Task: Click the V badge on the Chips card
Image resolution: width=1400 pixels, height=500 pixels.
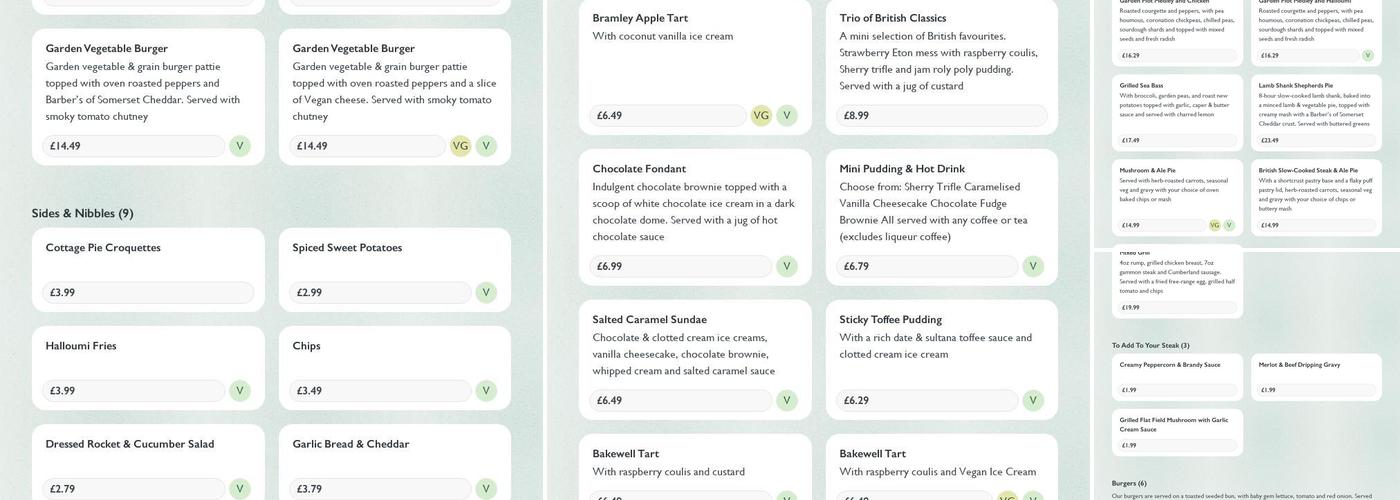Action: (x=486, y=391)
